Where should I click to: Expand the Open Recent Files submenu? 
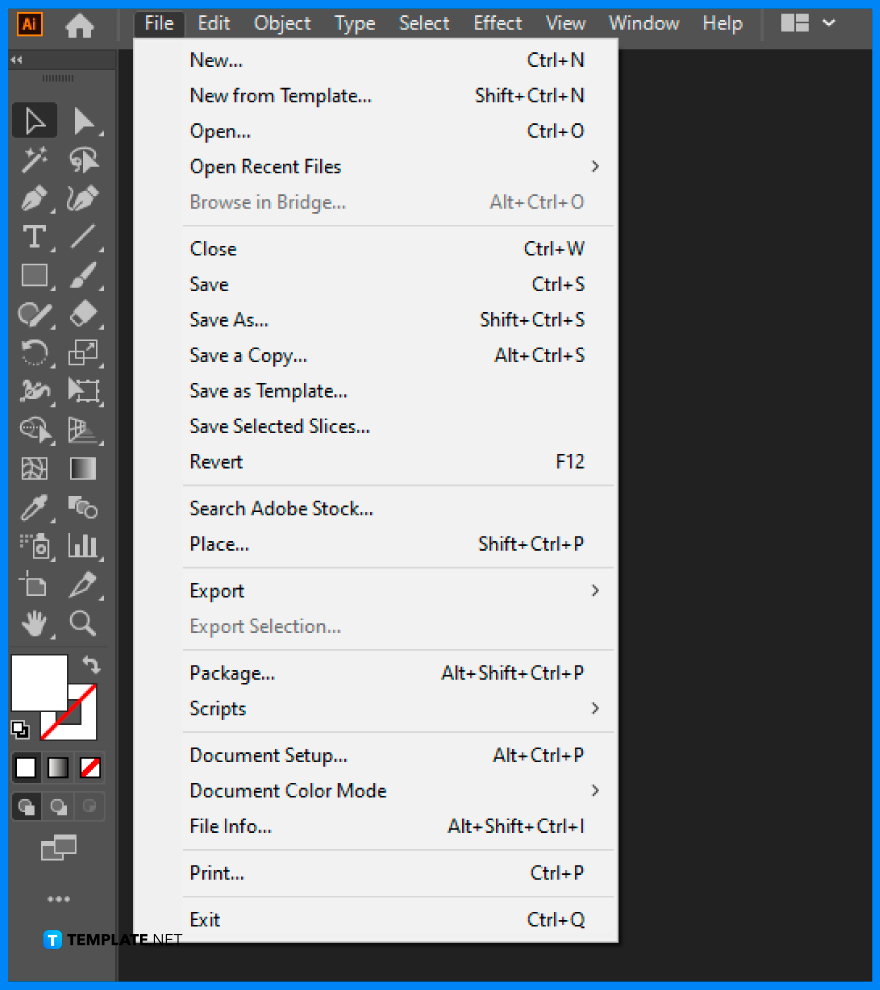tap(265, 166)
